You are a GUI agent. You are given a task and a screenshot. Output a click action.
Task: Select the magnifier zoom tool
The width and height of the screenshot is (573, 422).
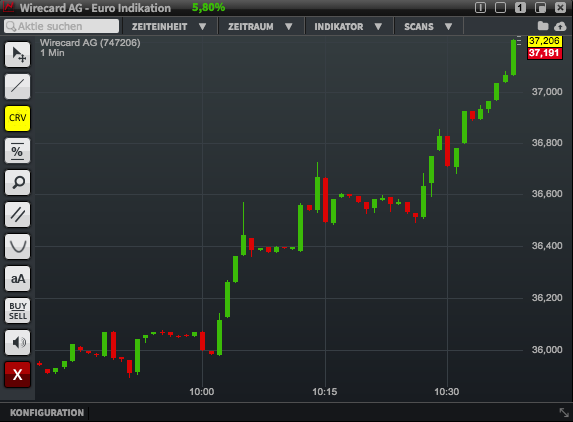pyautogui.click(x=18, y=182)
